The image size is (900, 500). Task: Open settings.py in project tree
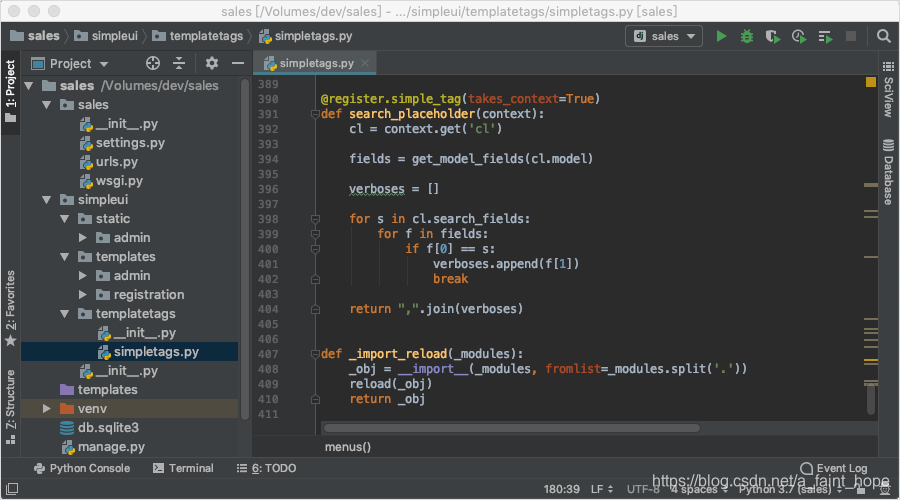122,143
